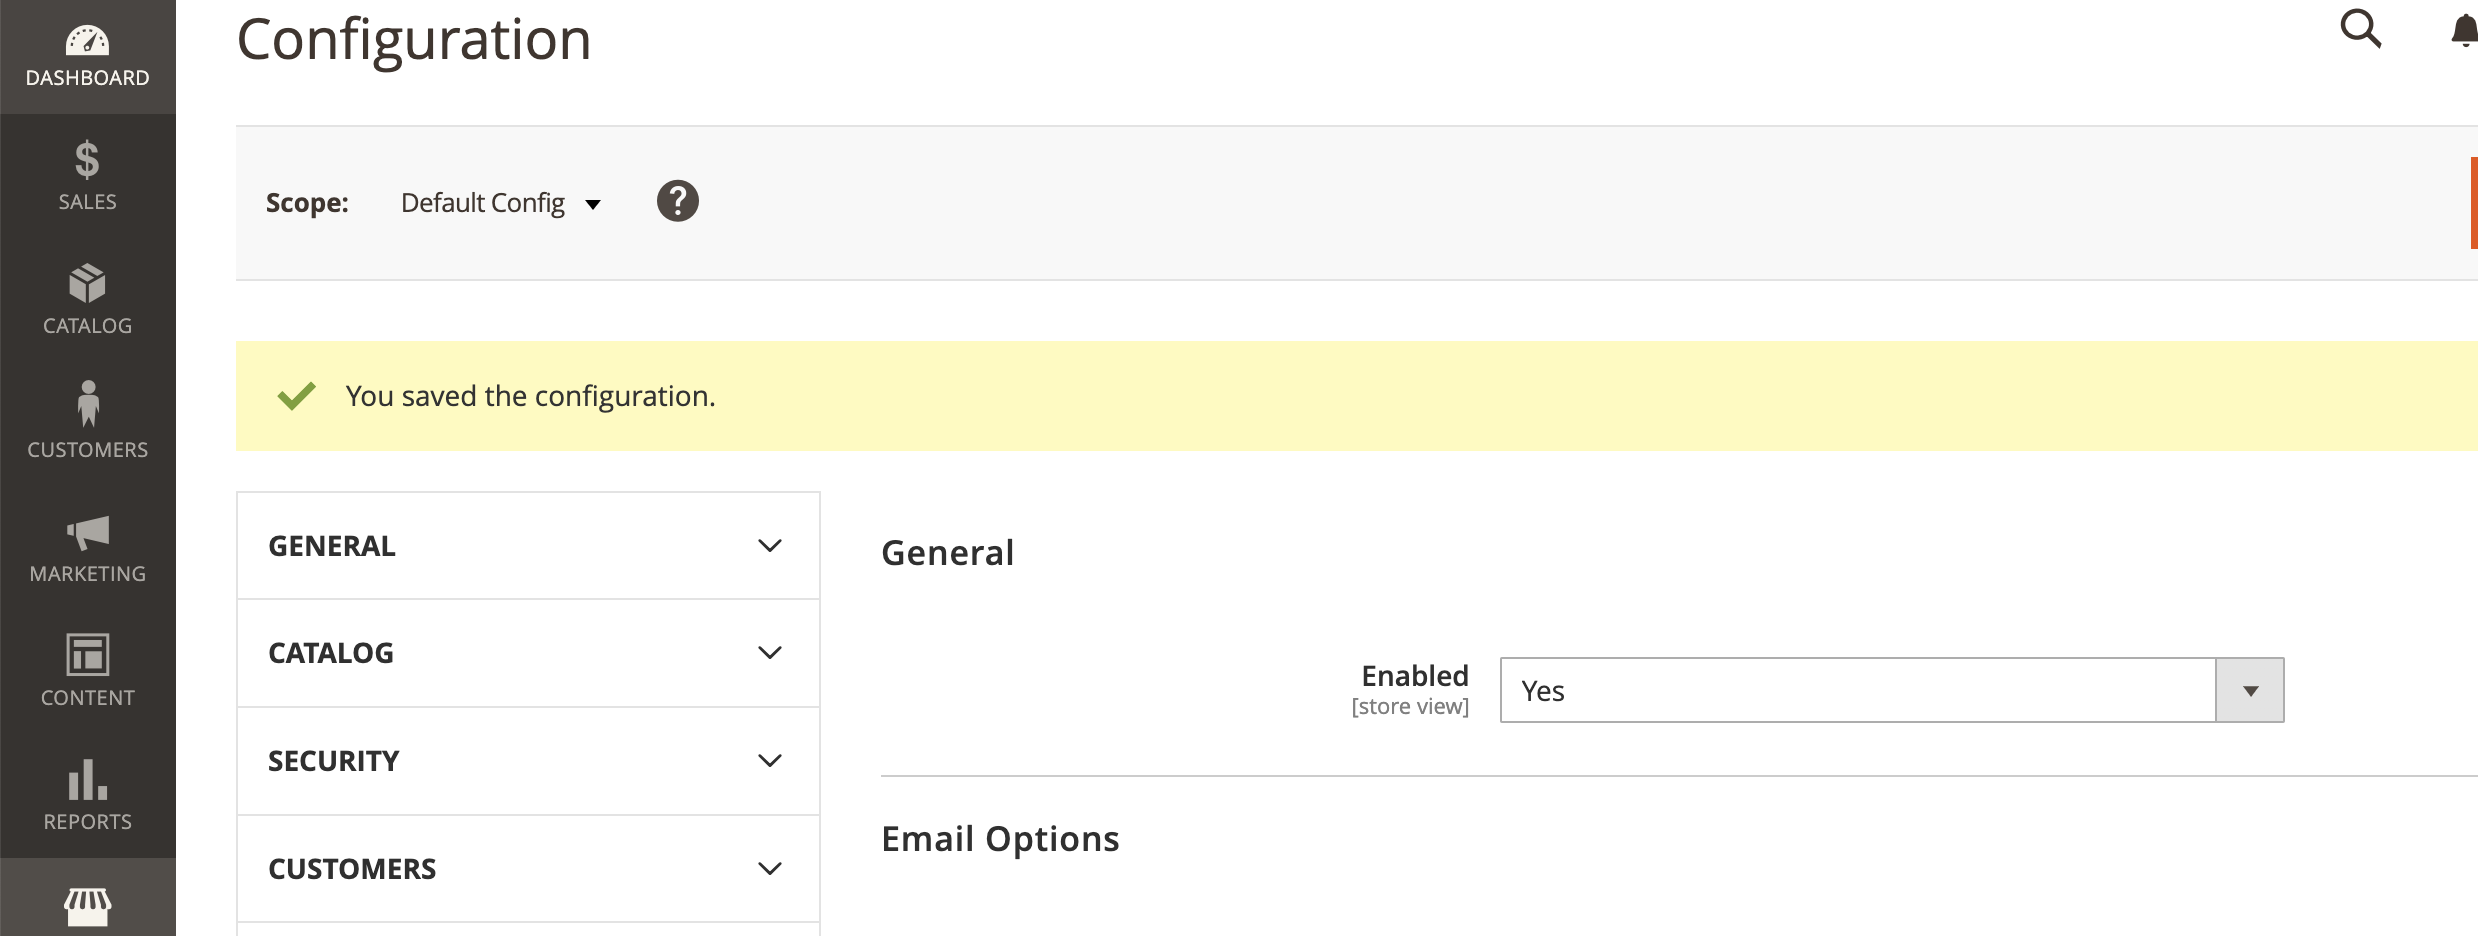Expand the CATALOG configuration tab

point(528,653)
